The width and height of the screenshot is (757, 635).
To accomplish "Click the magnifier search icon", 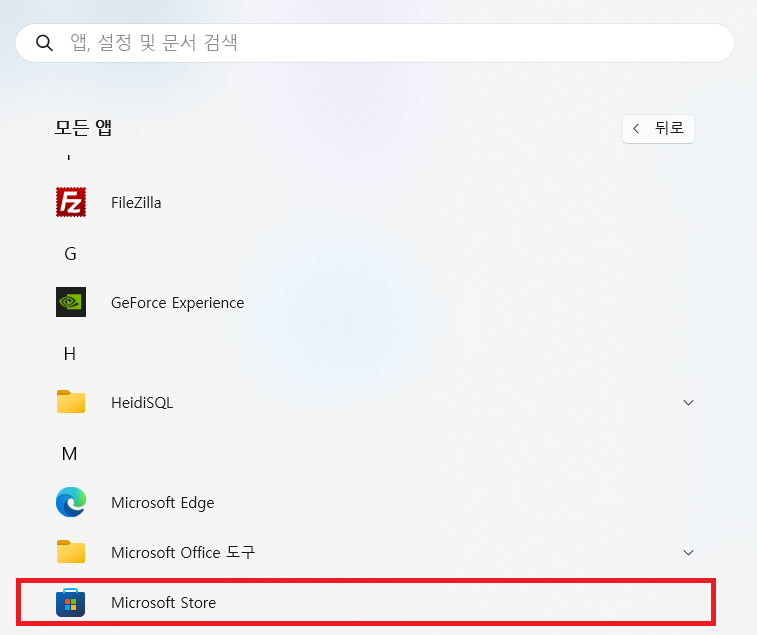I will coord(44,43).
